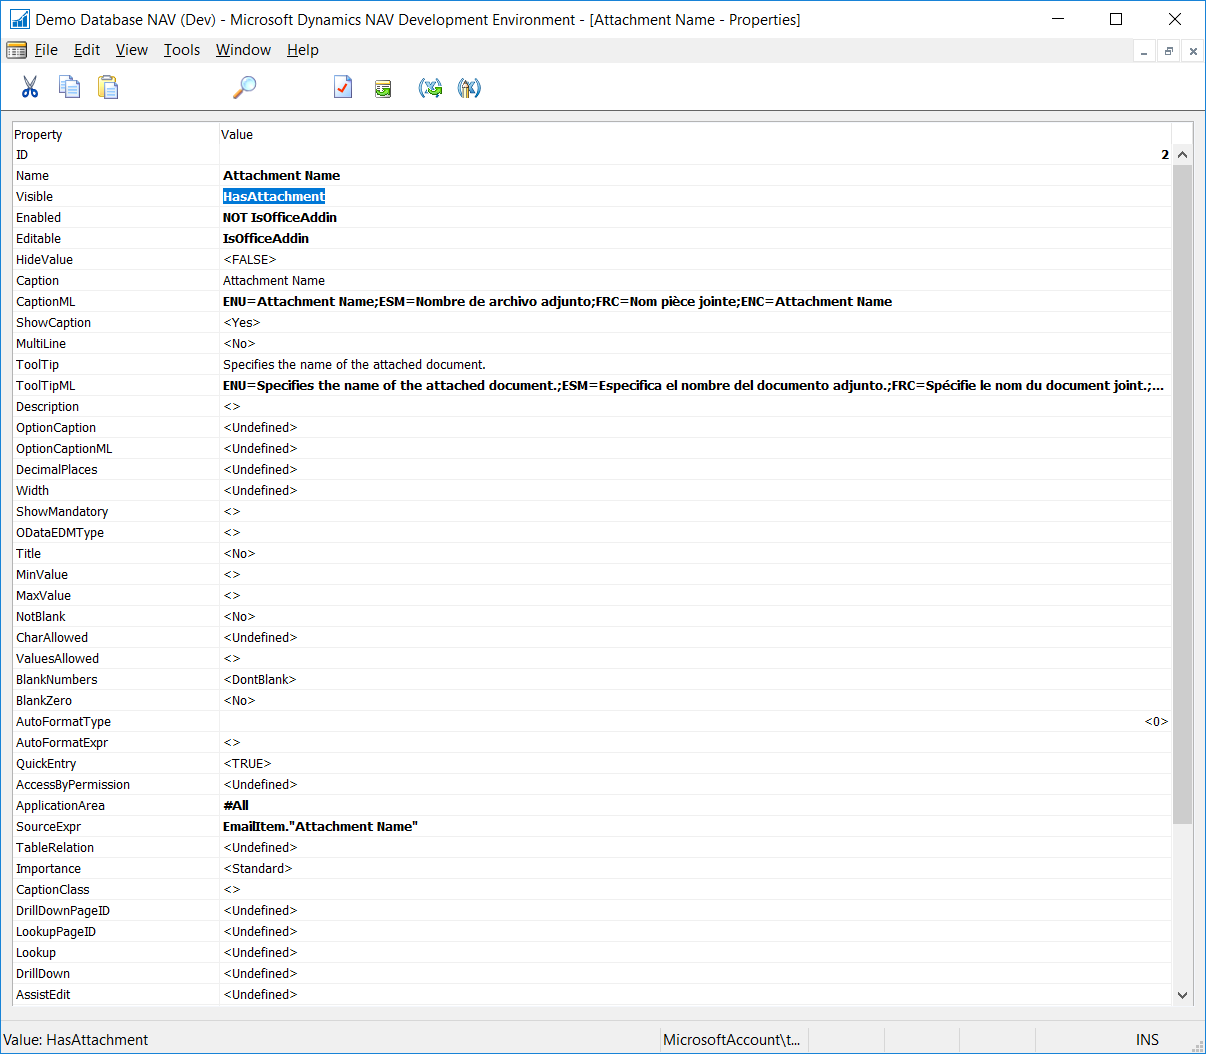Viewport: 1207px width, 1054px height.
Task: Click the Copy icon in toolbar
Action: click(x=69, y=88)
